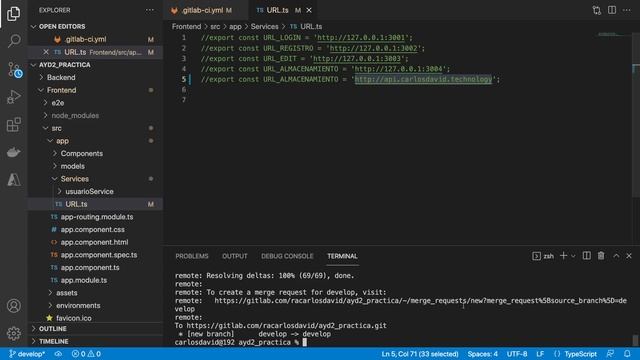Image resolution: width=640 pixels, height=360 pixels.
Task: Maximize the panel size
Action: tap(616, 256)
